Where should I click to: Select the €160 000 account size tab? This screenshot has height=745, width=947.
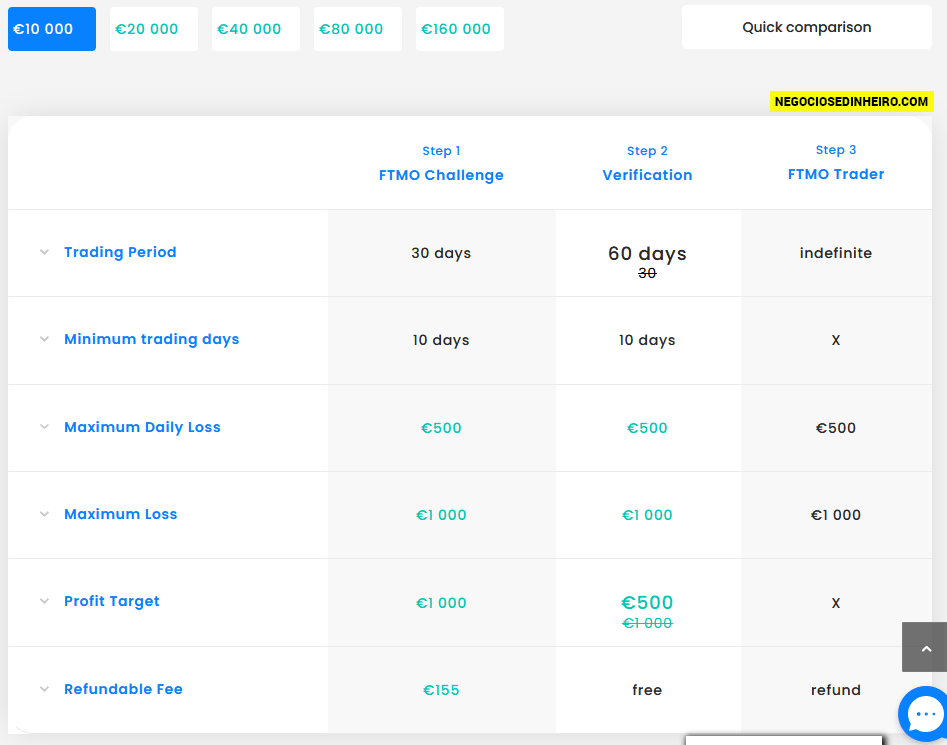(x=460, y=29)
